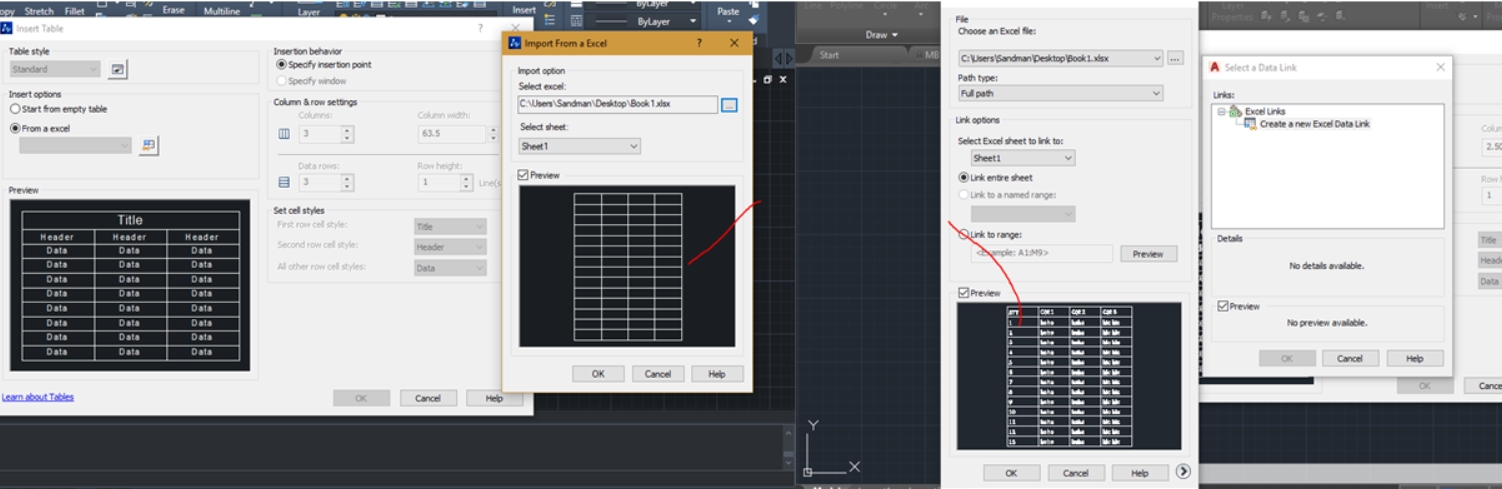Expand the Draw panel dropdown
The width and height of the screenshot is (1502, 489).
882,35
